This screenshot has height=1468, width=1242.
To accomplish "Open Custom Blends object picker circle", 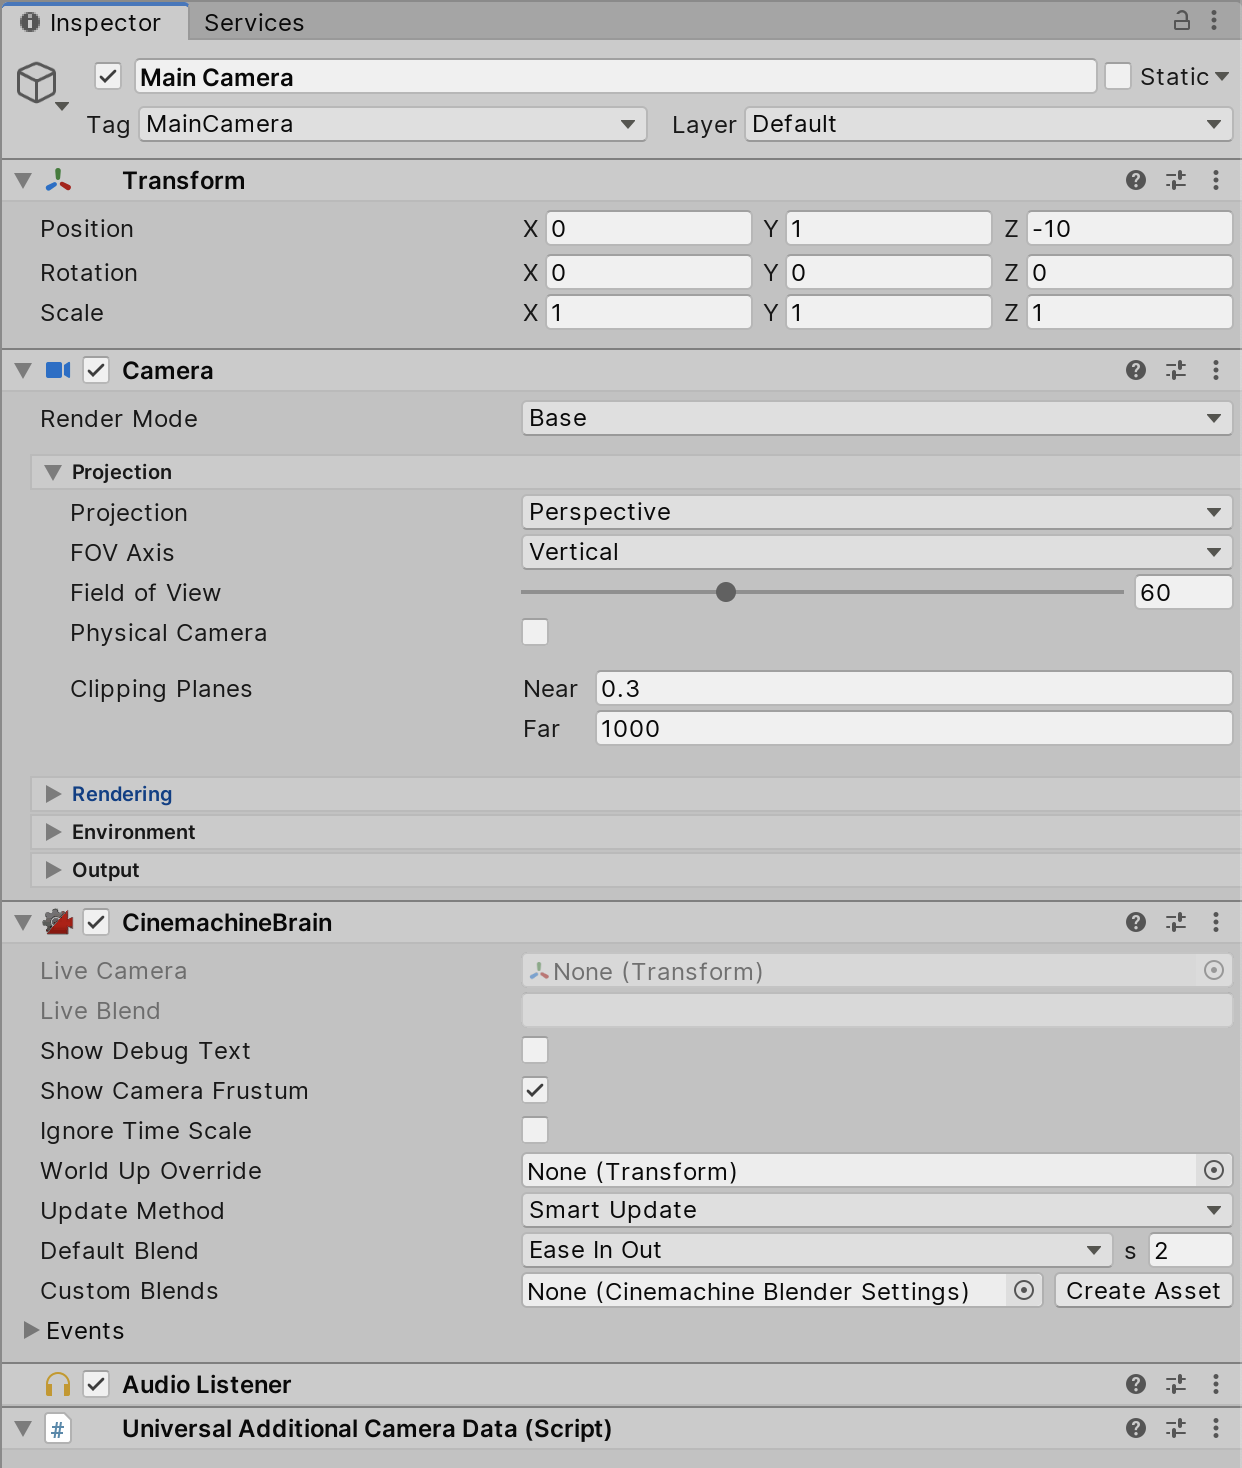I will [1023, 1290].
